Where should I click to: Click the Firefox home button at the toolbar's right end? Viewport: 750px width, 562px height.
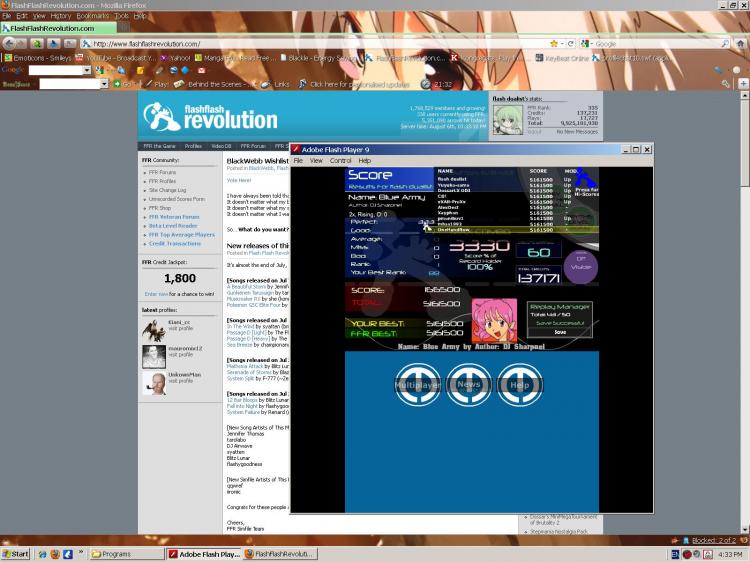point(740,44)
